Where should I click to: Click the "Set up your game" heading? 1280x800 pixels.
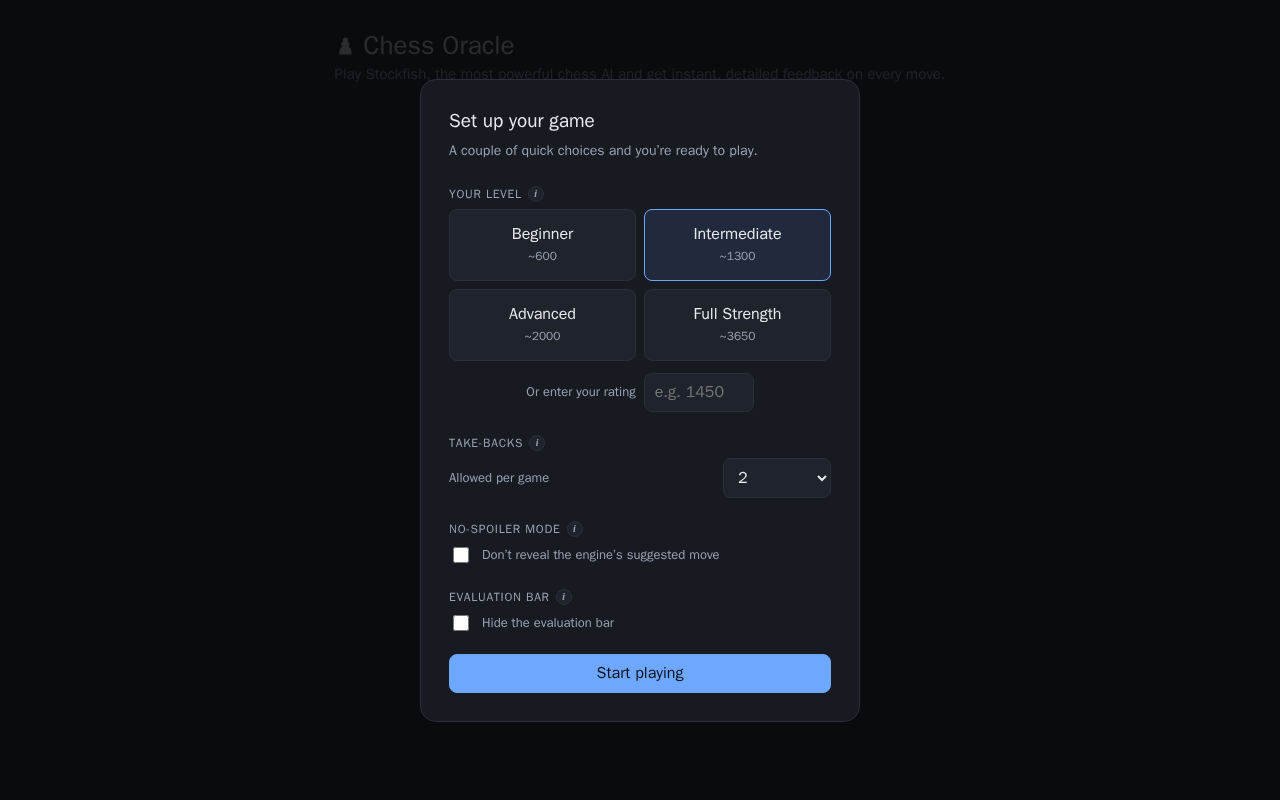click(x=522, y=121)
